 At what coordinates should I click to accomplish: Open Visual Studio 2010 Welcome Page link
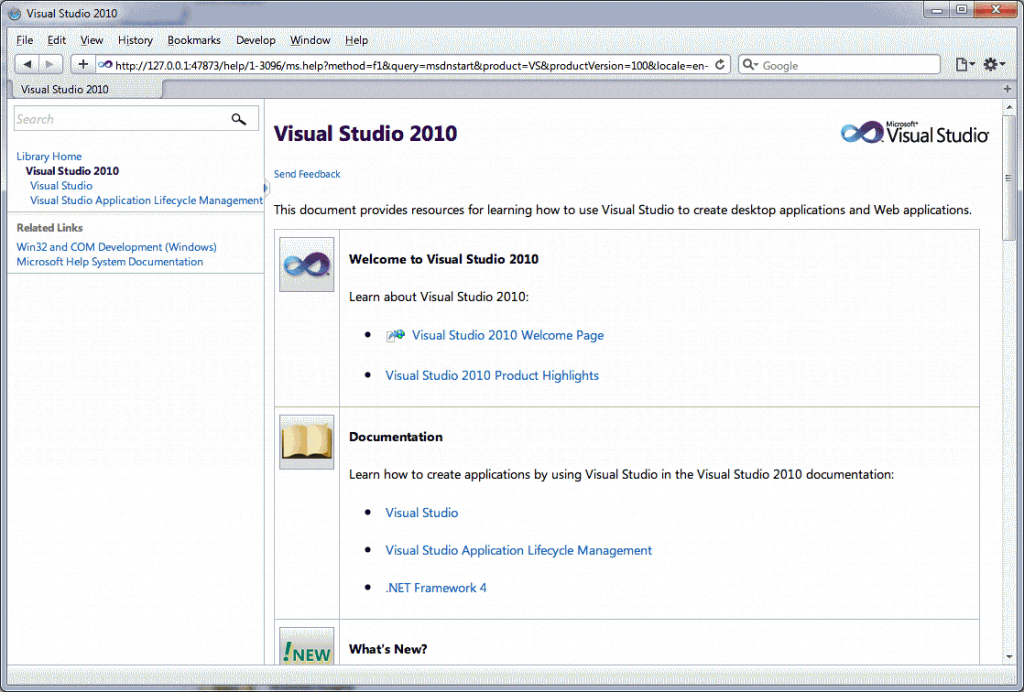click(507, 335)
